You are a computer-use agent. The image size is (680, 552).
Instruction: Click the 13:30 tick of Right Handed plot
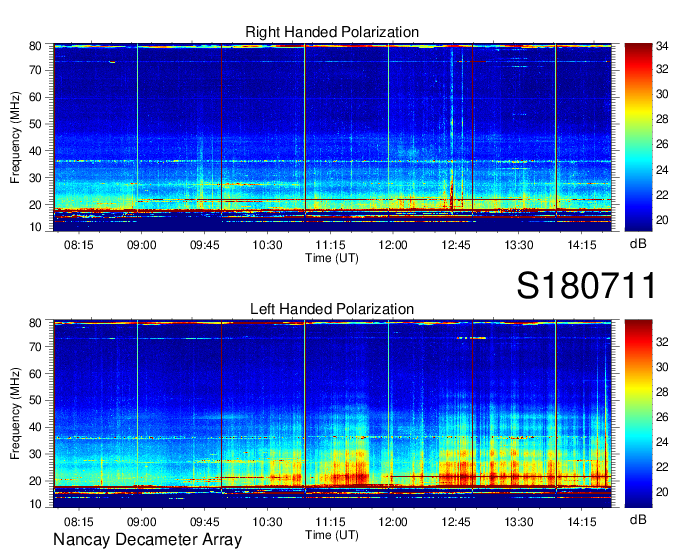(x=519, y=245)
